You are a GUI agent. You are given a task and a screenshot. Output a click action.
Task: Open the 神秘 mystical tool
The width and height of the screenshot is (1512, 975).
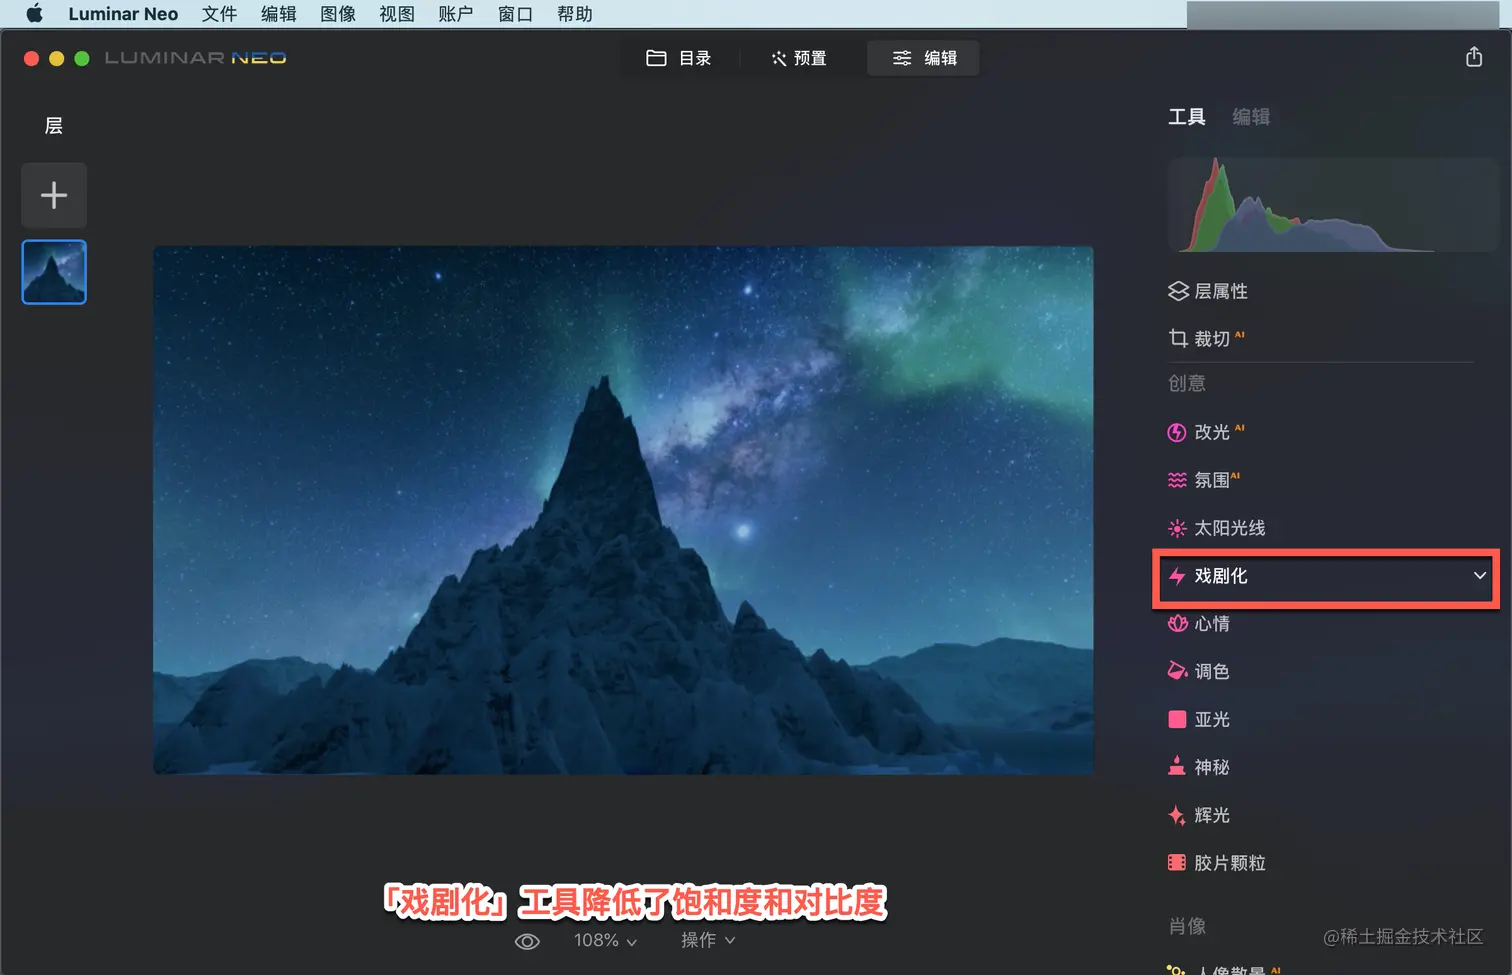click(x=1199, y=767)
